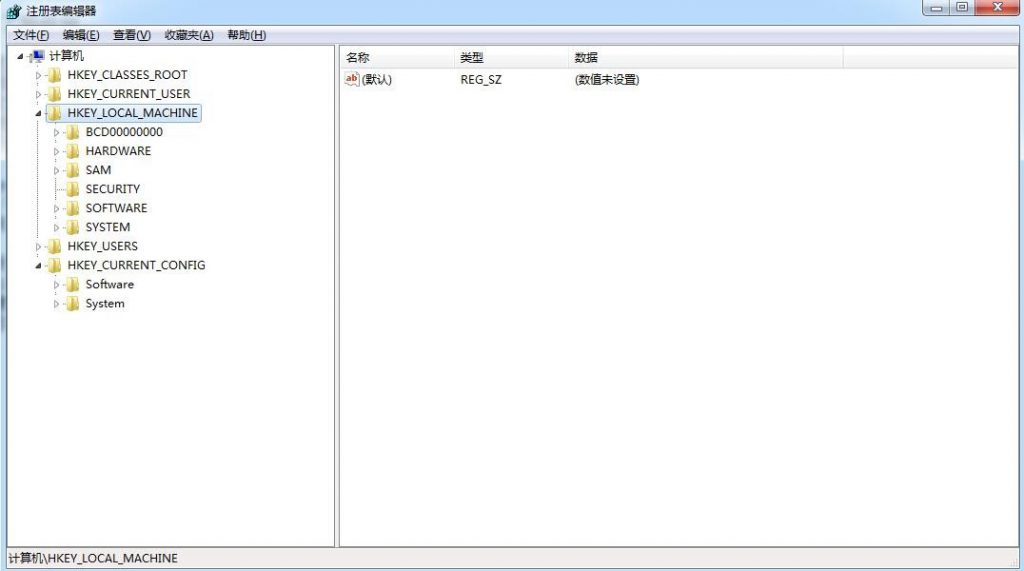Open the 编辑(E) menu
The image size is (1024, 571).
click(81, 35)
